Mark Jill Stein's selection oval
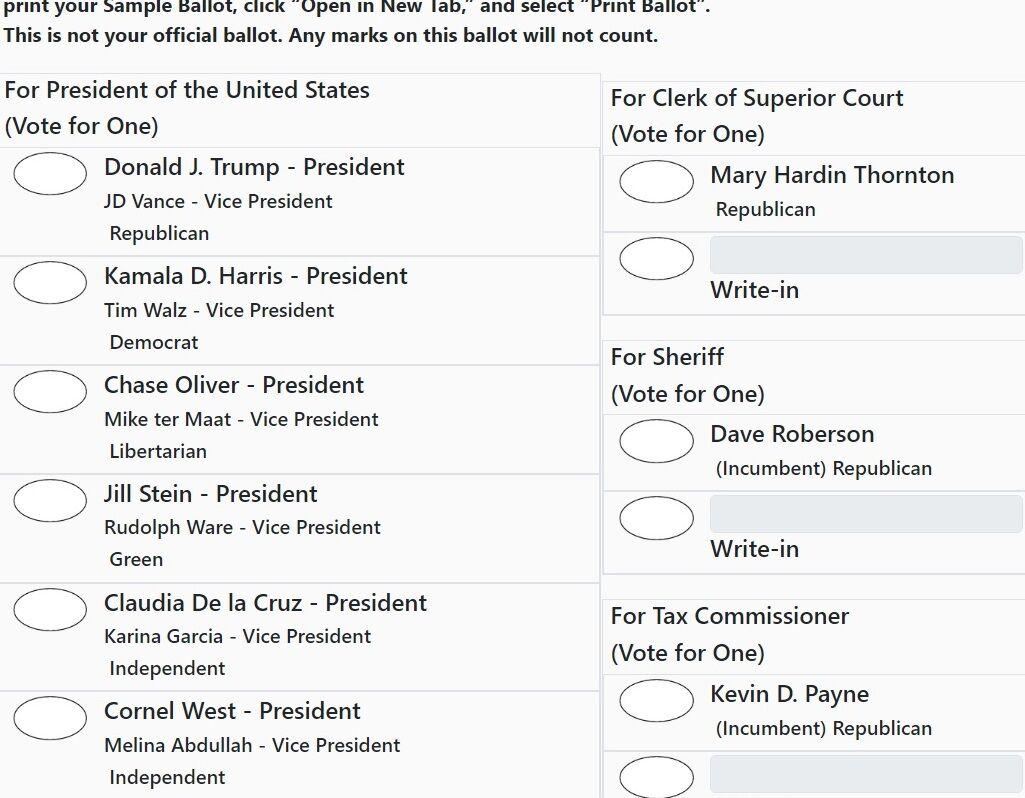Viewport: 1025px width, 798px height. tap(50, 500)
